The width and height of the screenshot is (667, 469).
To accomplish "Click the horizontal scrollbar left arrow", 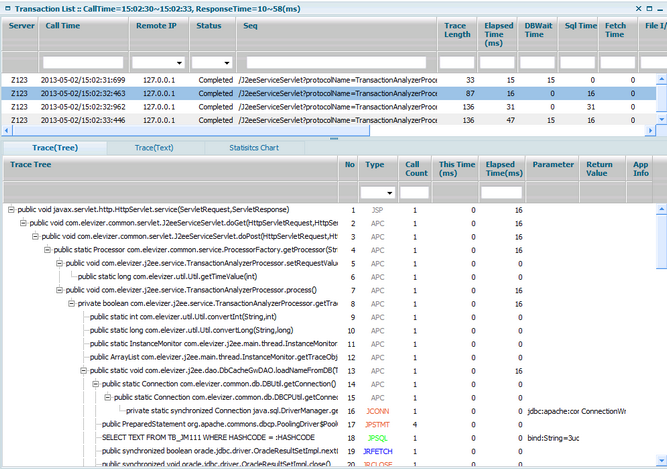I will point(6,131).
